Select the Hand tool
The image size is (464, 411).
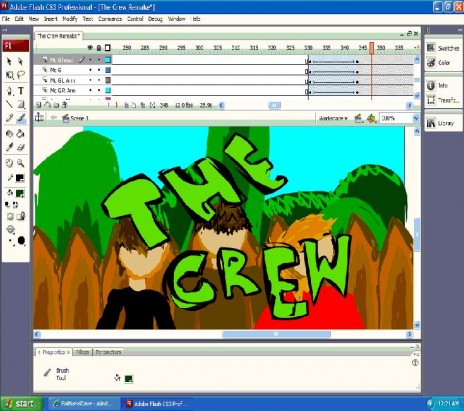(9, 163)
